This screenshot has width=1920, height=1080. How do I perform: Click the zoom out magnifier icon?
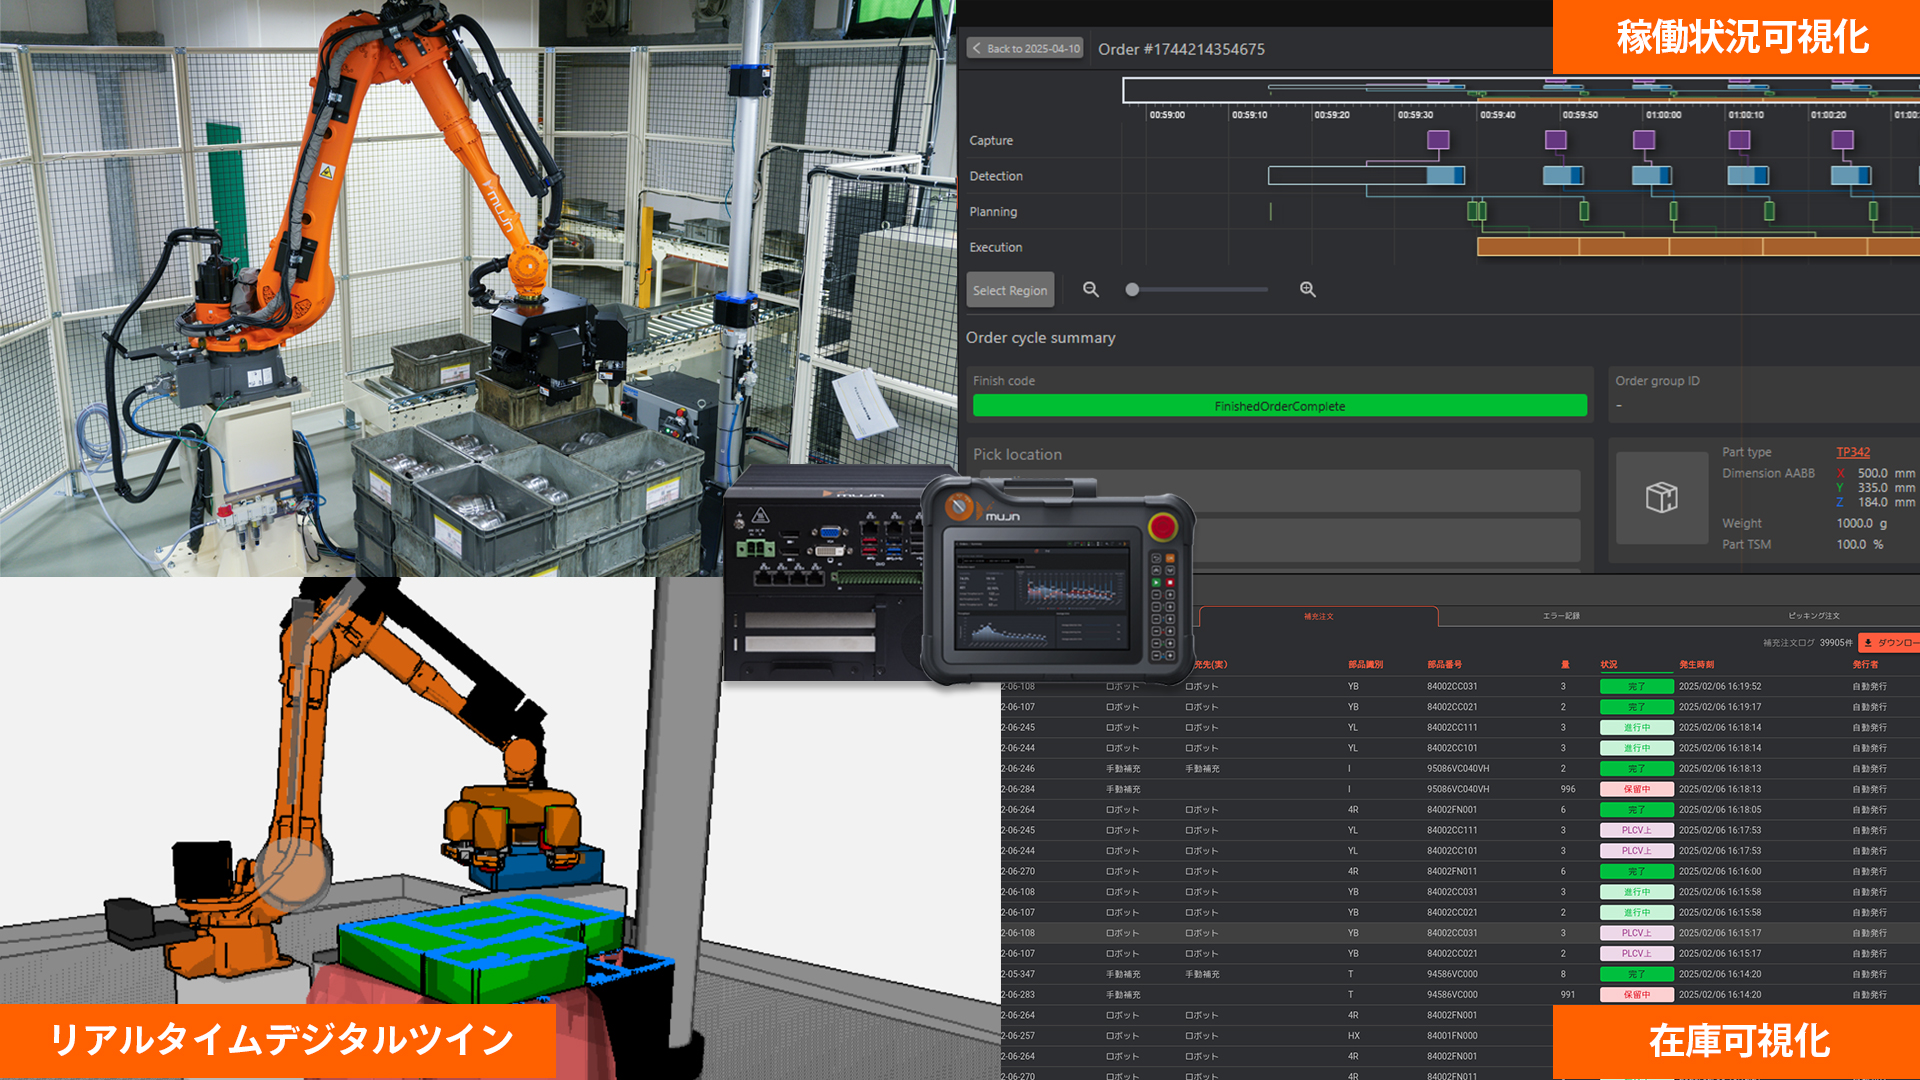coord(1091,290)
